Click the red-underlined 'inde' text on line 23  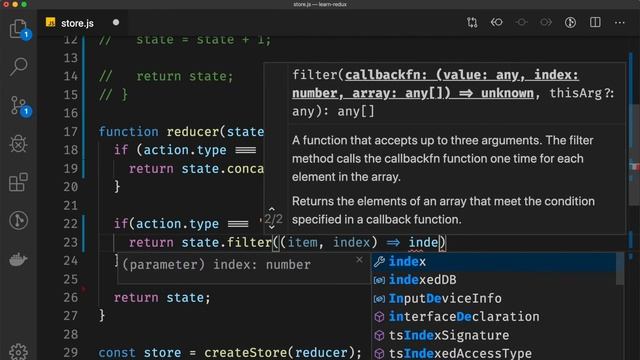(x=423, y=242)
